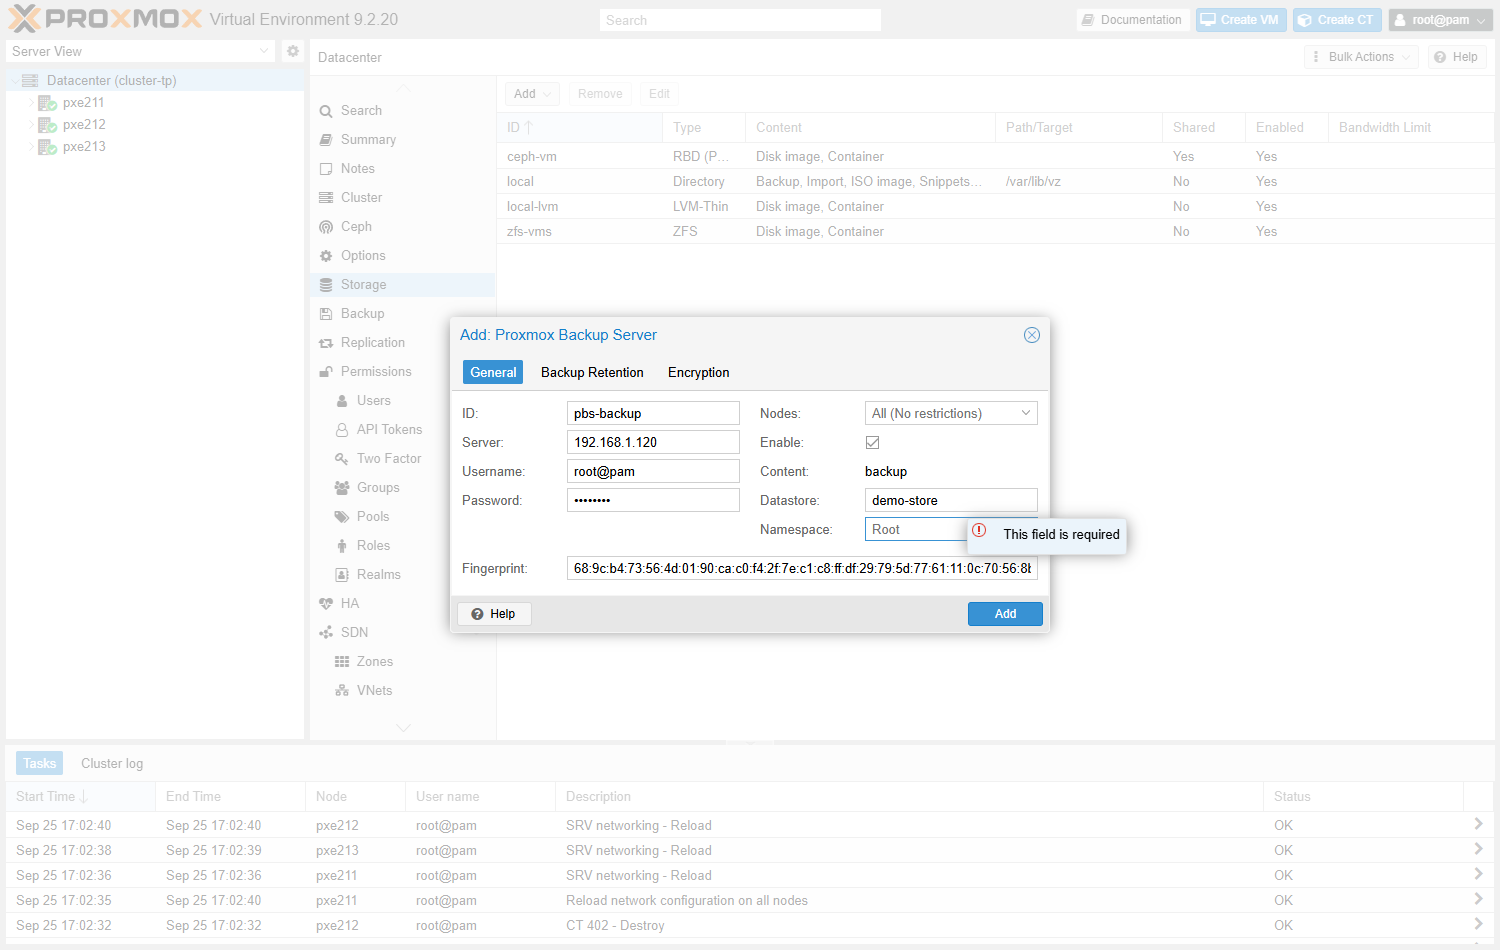Click the dialog Help button

click(x=494, y=614)
